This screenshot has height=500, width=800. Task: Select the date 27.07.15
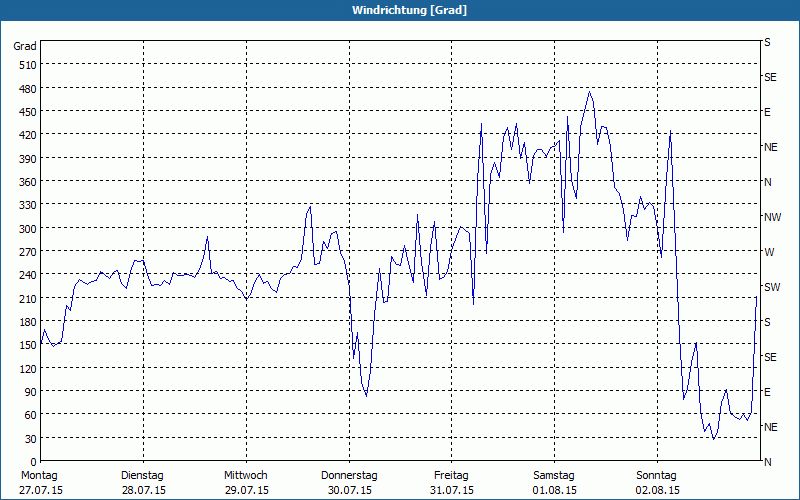(x=41, y=491)
